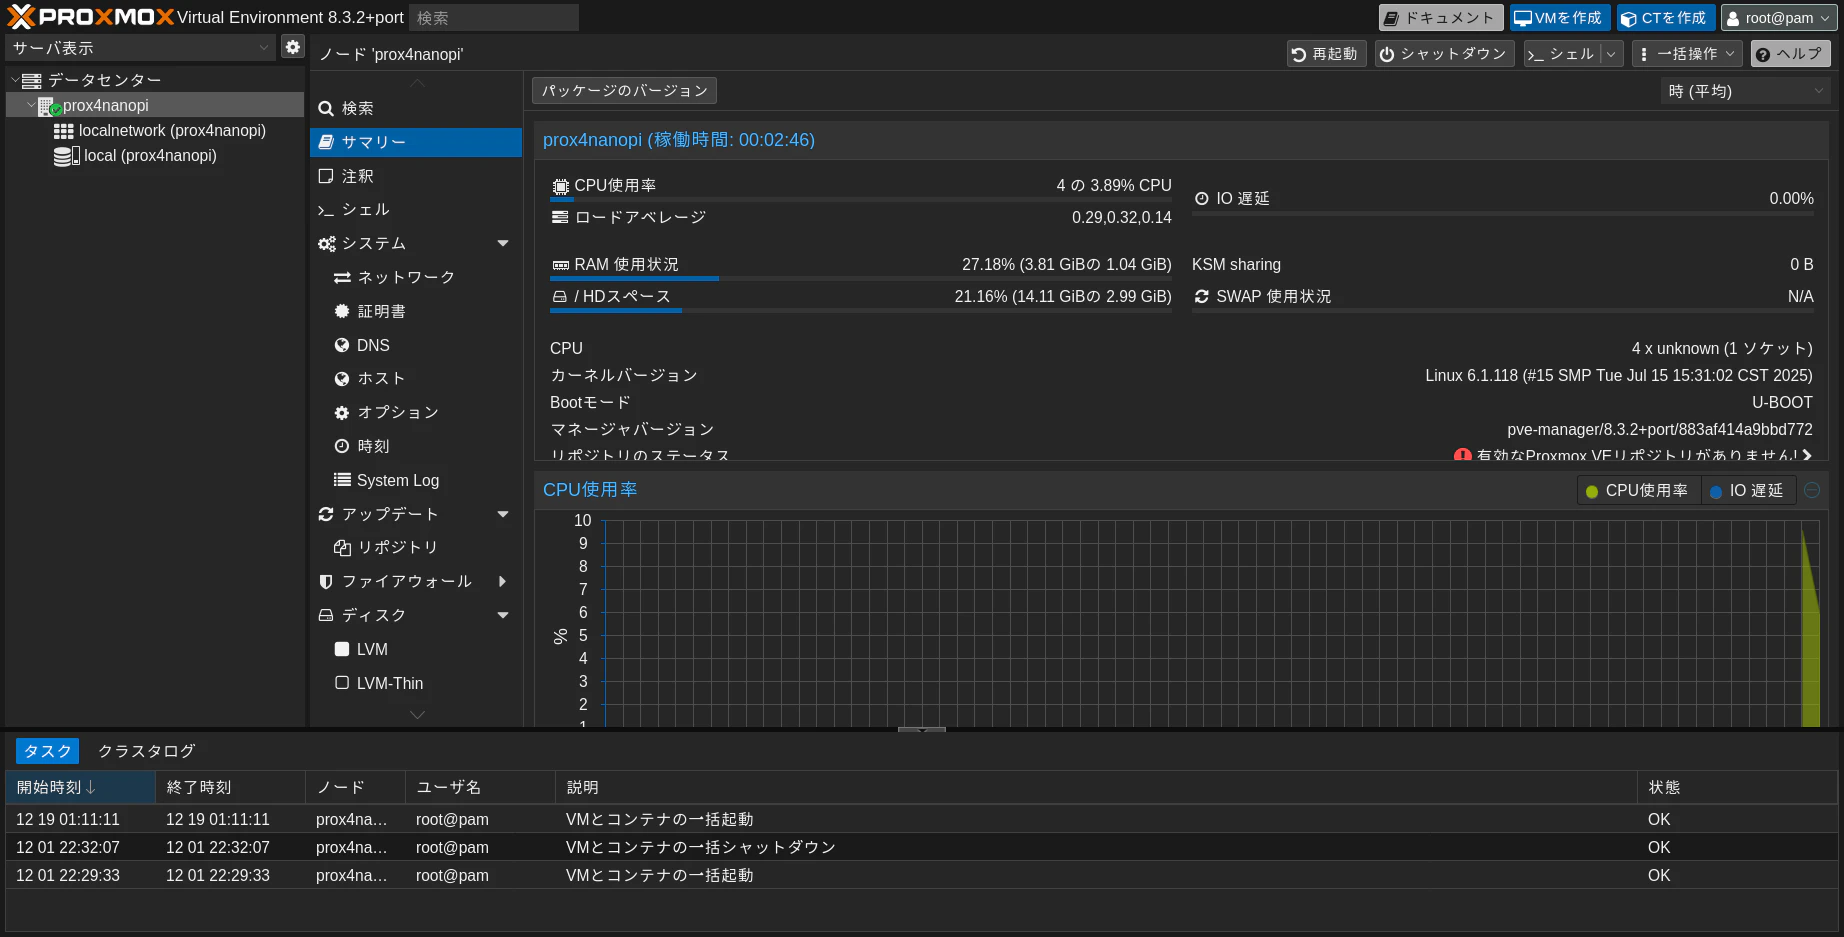
Task: Click the datacenter server icon
Action: coord(32,80)
